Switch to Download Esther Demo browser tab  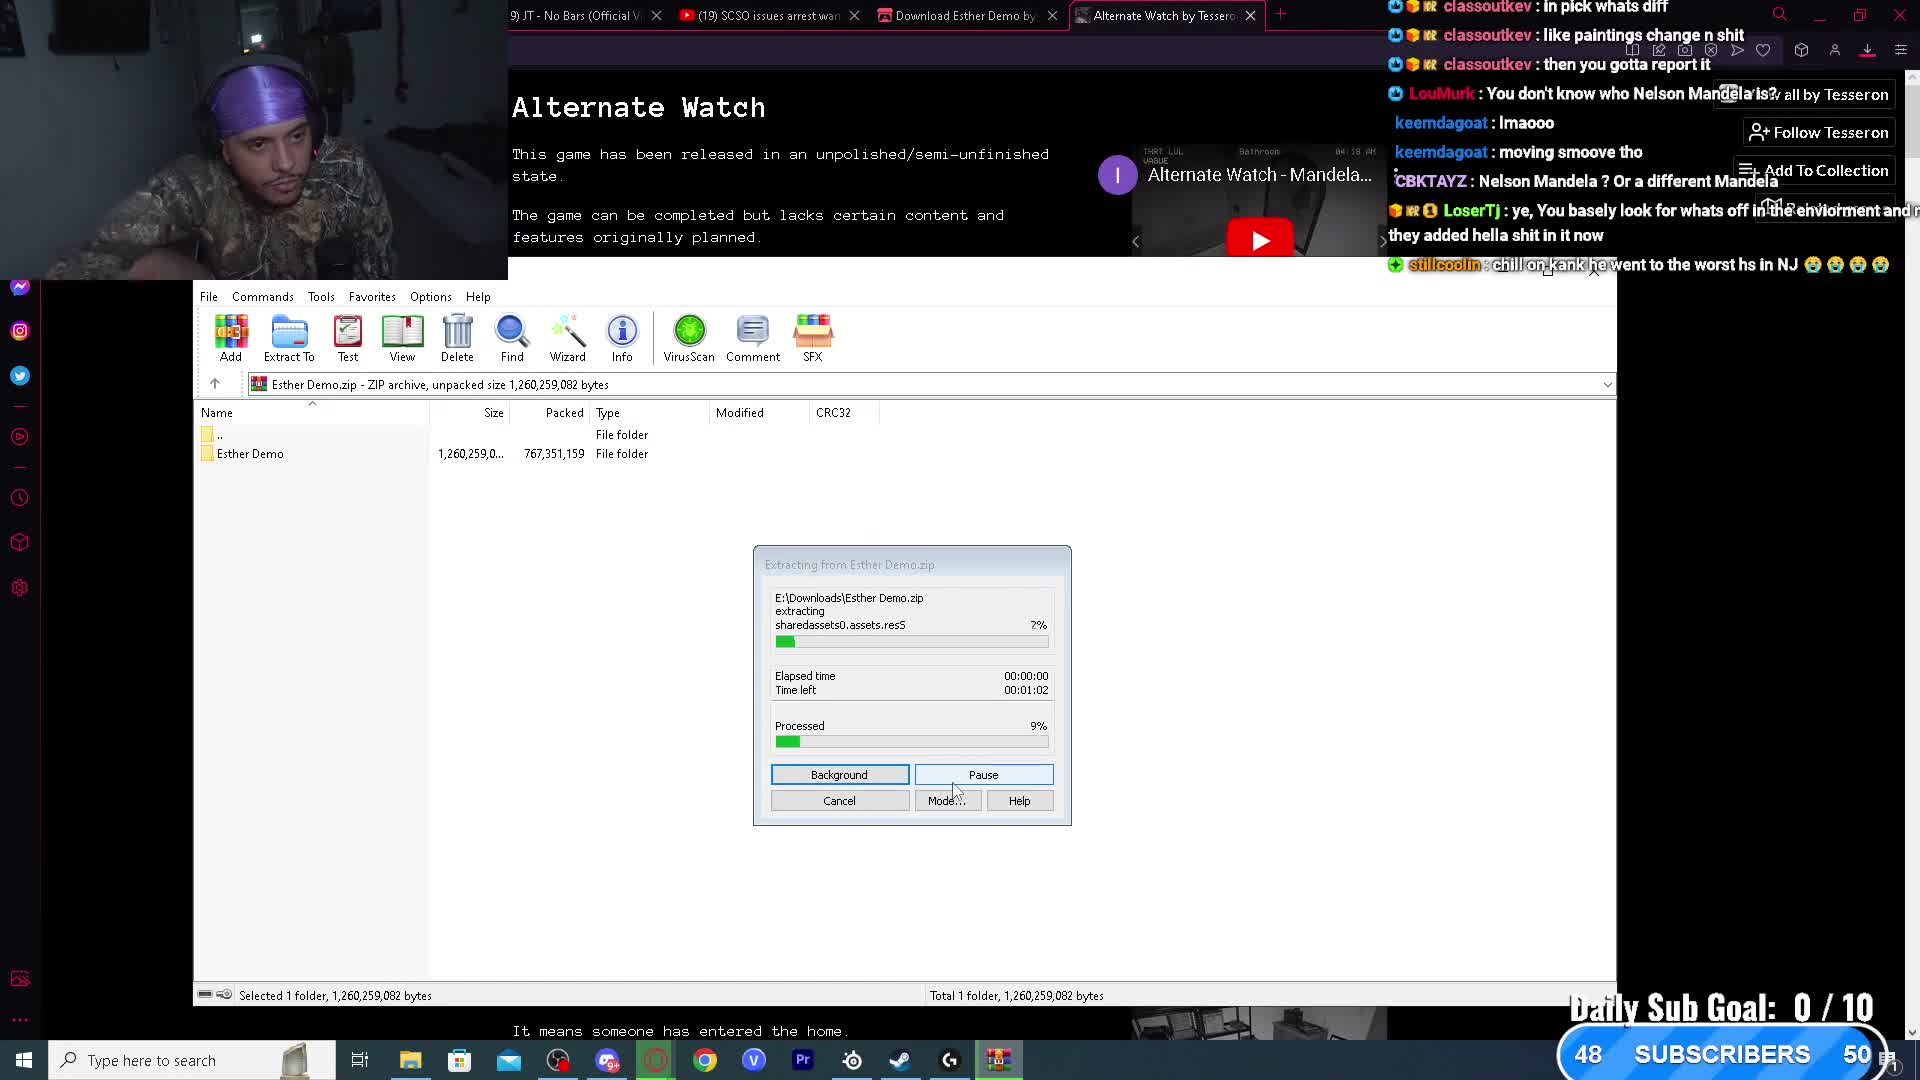(967, 15)
